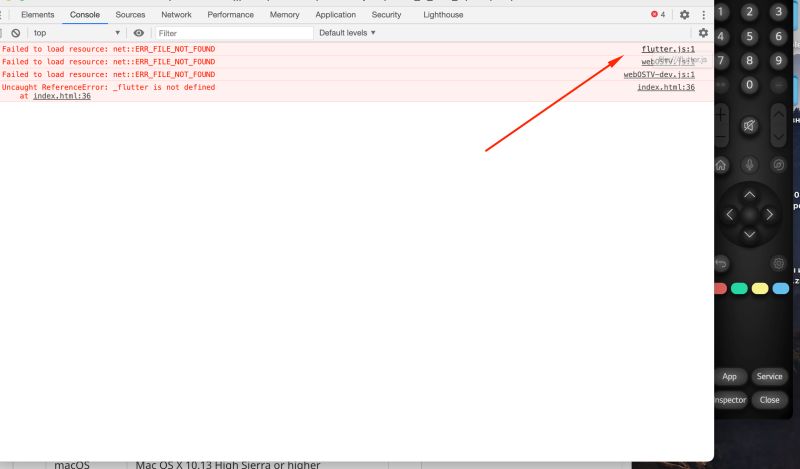Open console settings gear beside Default levels
This screenshot has height=469, width=800.
click(703, 33)
